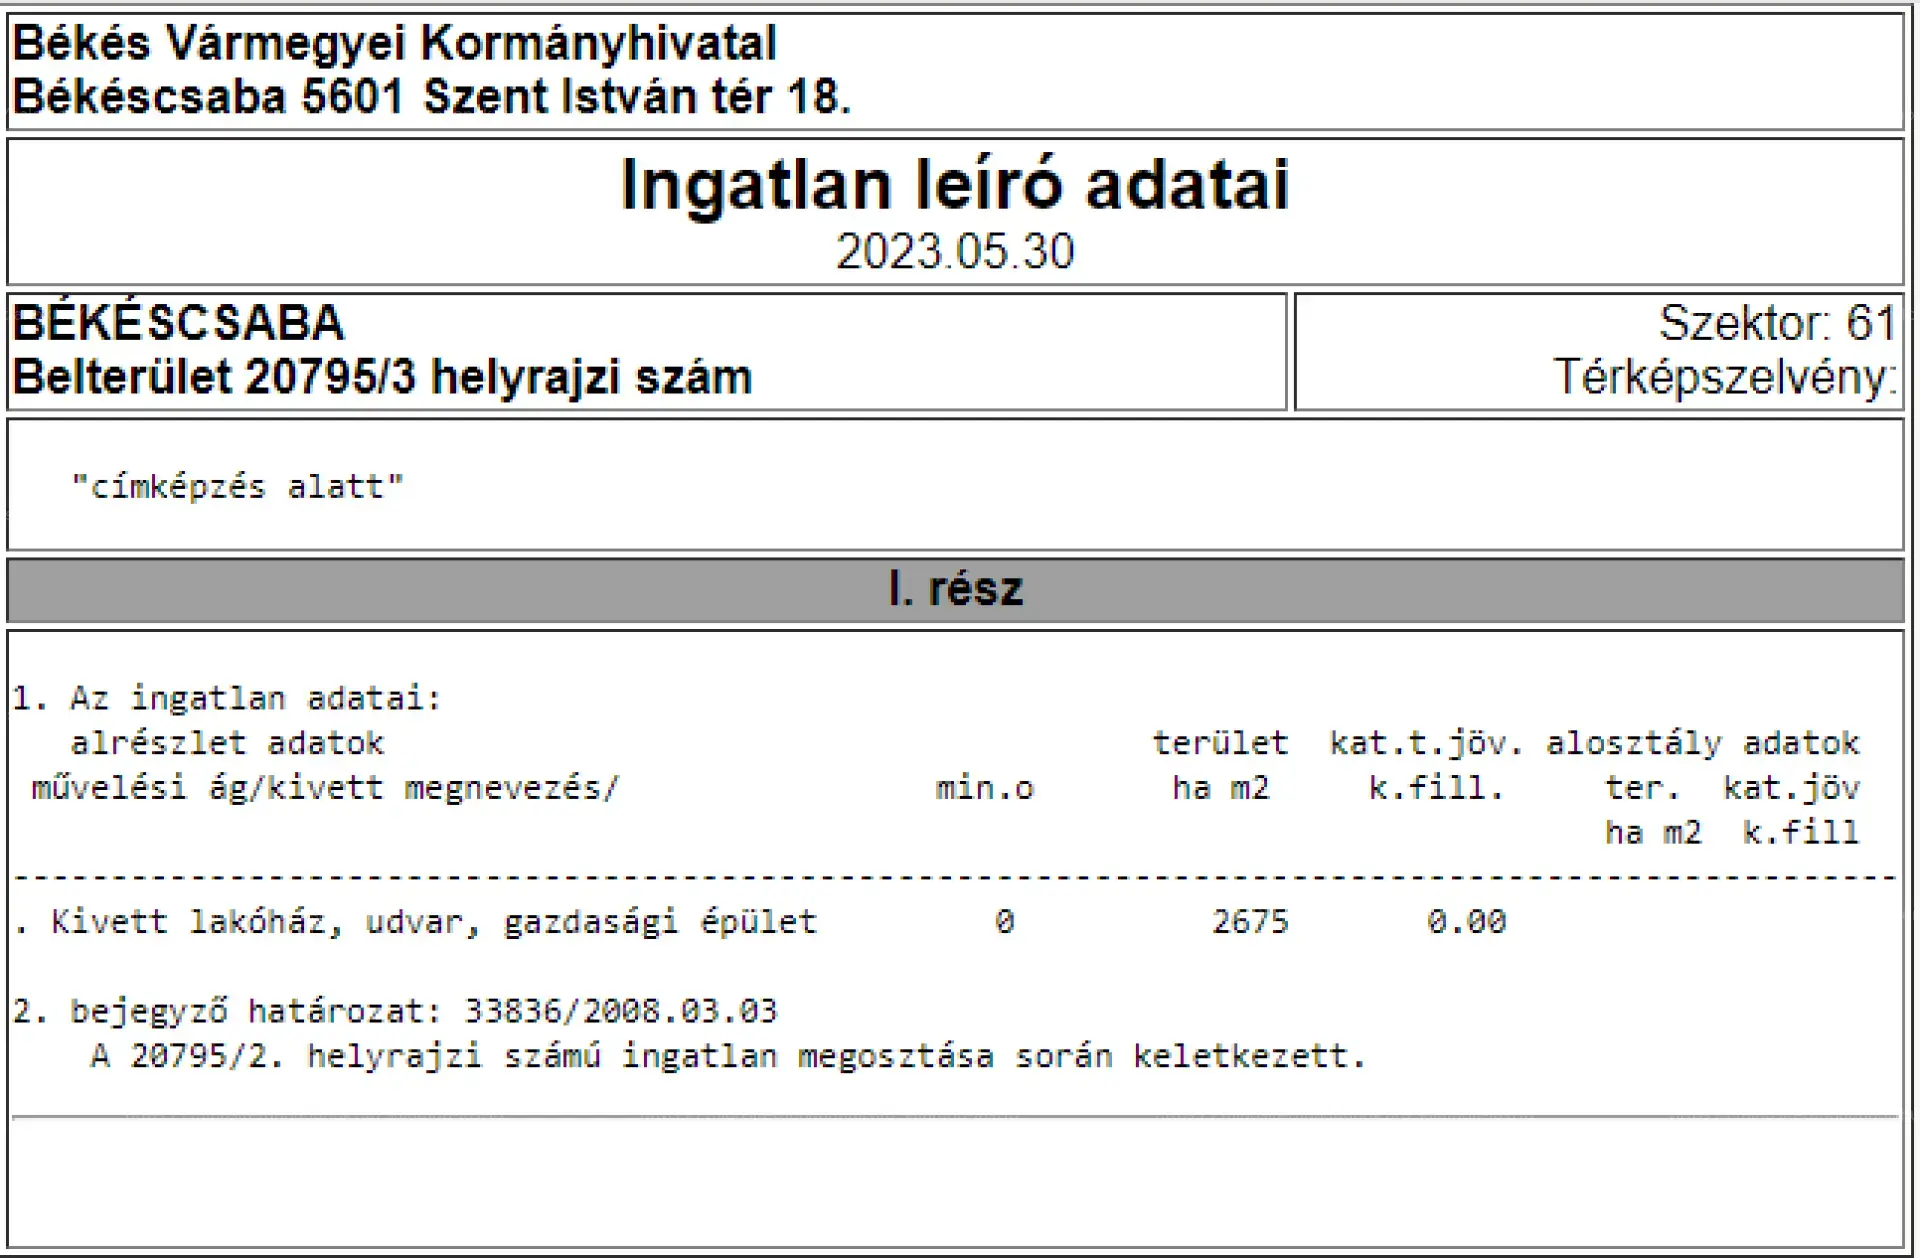This screenshot has height=1258, width=1920.
Task: Click the 'alrészlet adatok' column header
Action: [226, 743]
